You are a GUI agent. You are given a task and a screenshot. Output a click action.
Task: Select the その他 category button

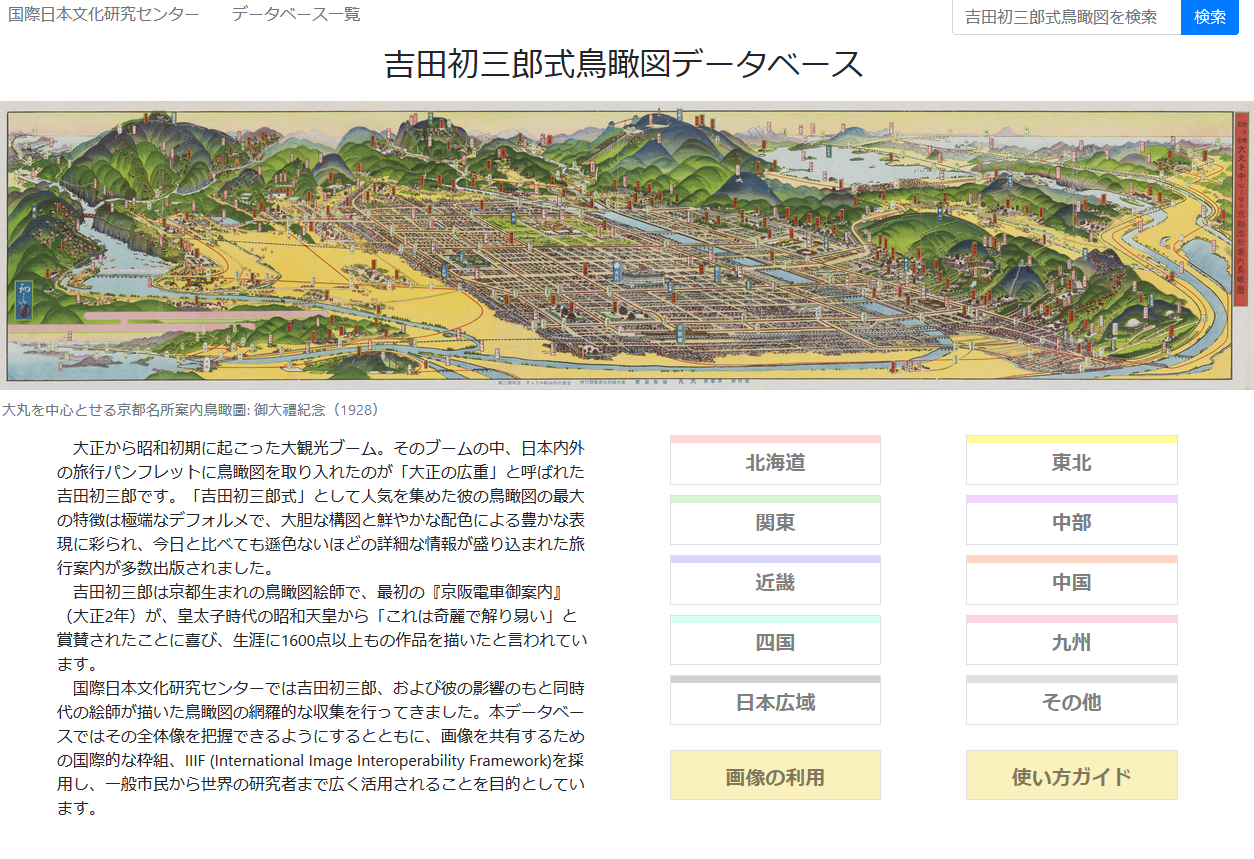pos(1071,703)
